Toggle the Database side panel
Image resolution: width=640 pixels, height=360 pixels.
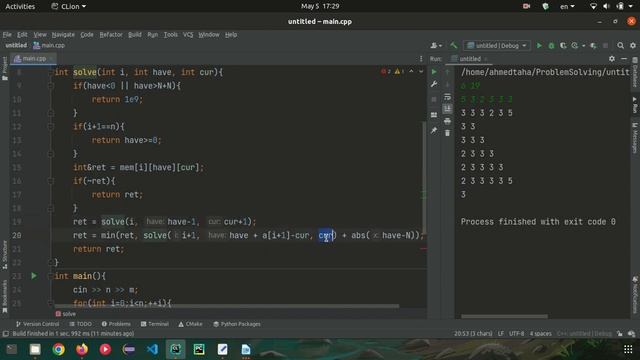[635, 72]
